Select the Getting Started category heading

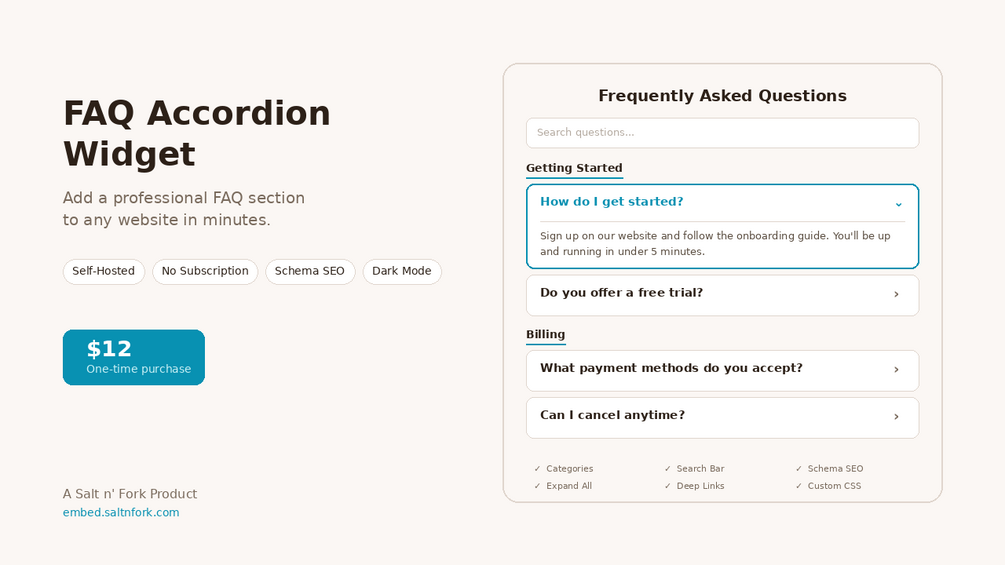pyautogui.click(x=574, y=168)
